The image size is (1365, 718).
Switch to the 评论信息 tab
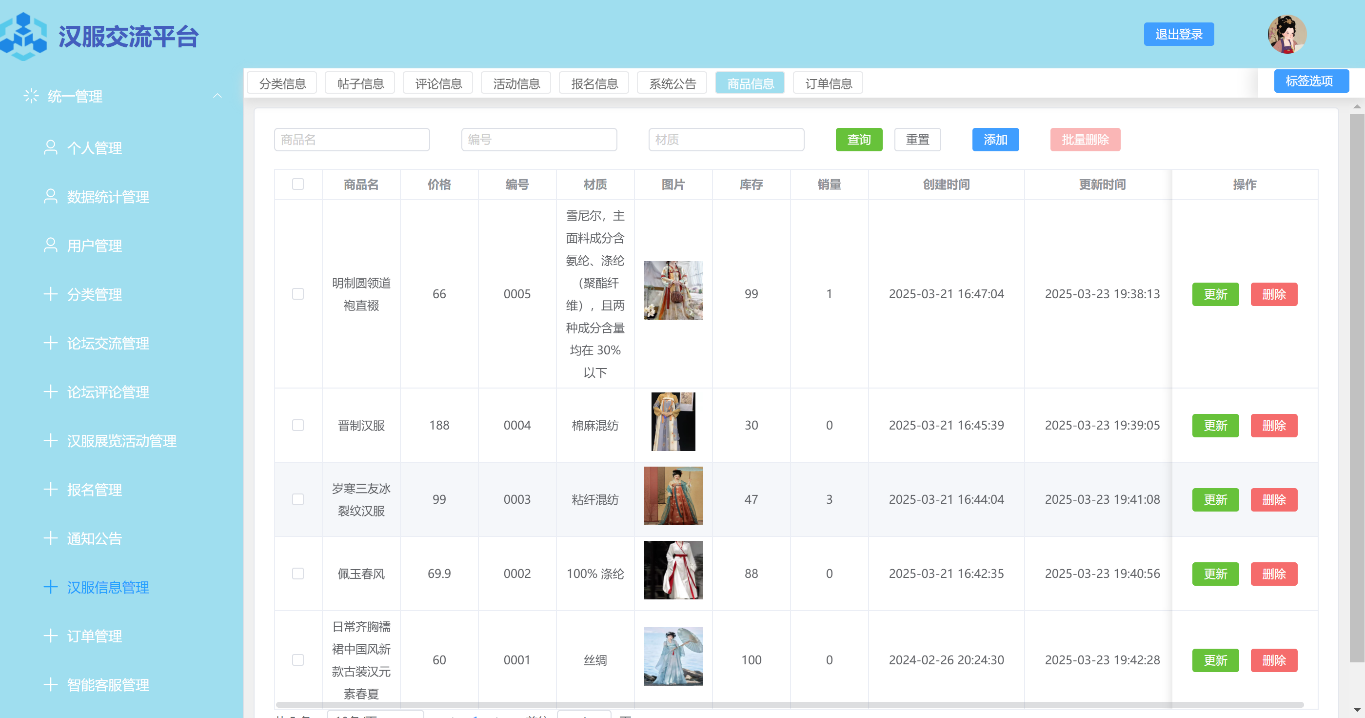coord(438,83)
